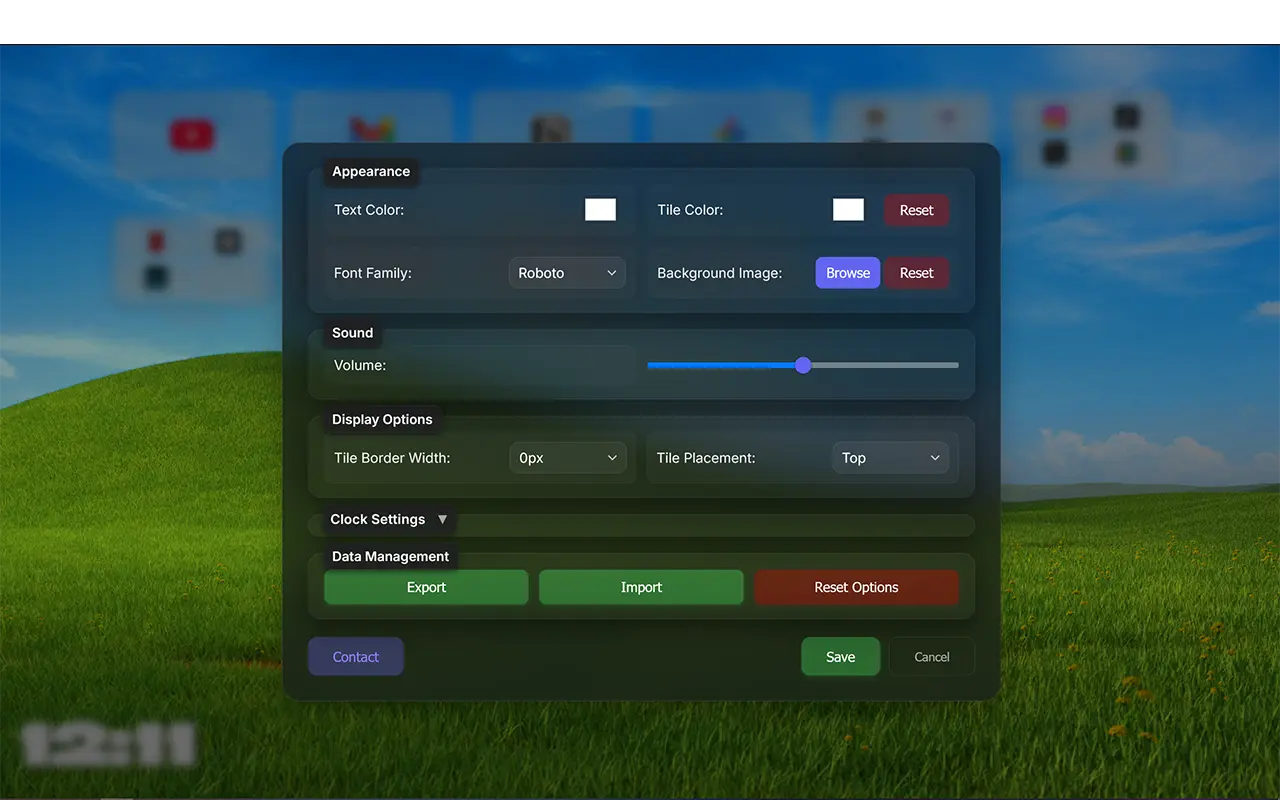
Task: Click the Volume label
Action: point(360,365)
